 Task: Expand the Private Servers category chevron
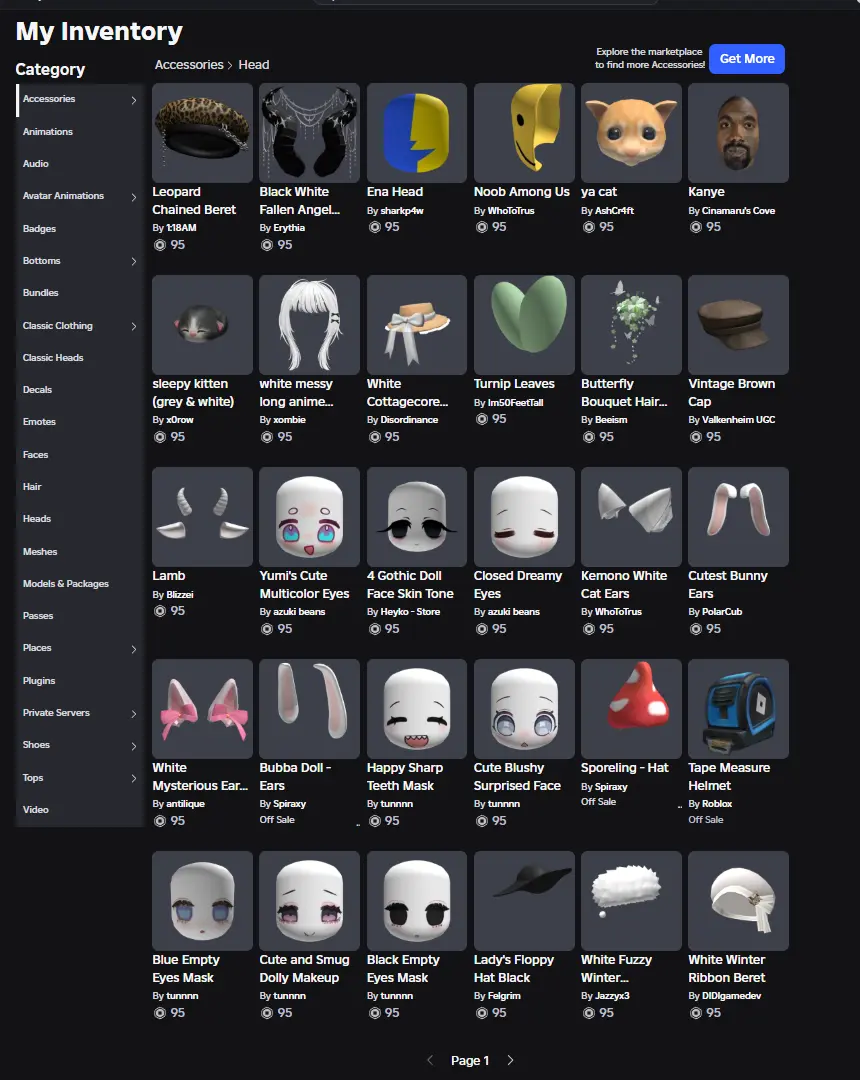[134, 714]
